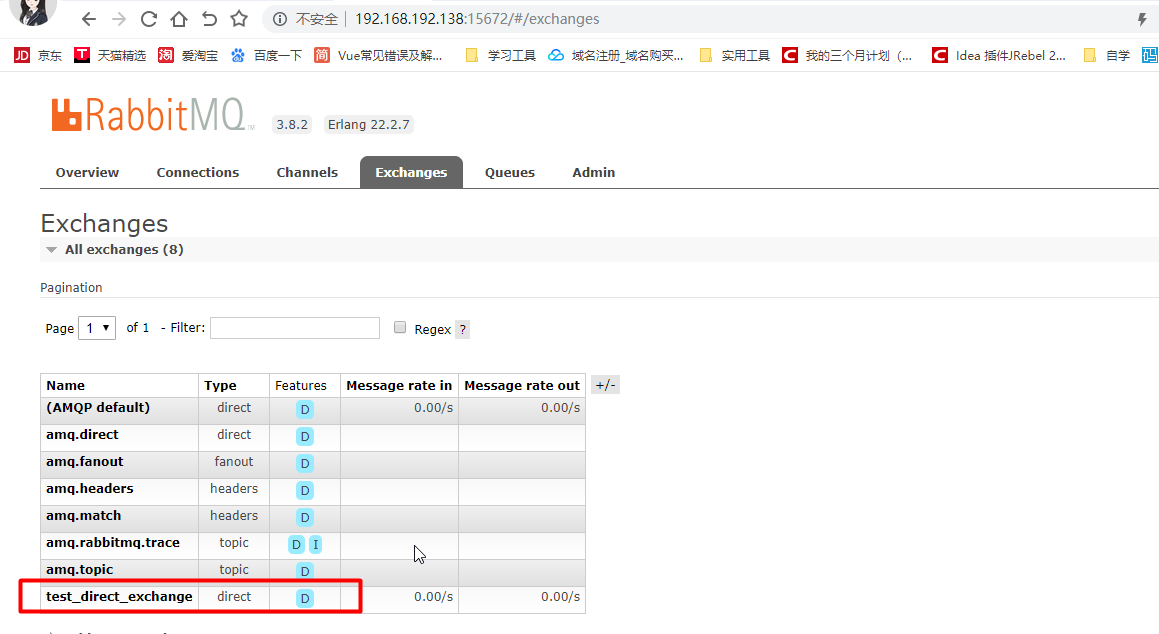1159x634 pixels.
Task: Open the amq.rabbitmq.trace exchange
Action: (112, 543)
